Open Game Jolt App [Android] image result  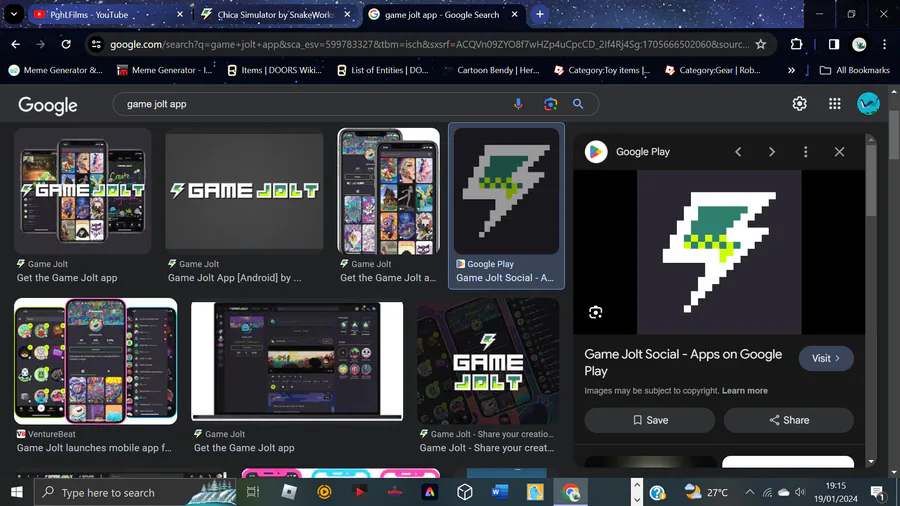(x=244, y=191)
